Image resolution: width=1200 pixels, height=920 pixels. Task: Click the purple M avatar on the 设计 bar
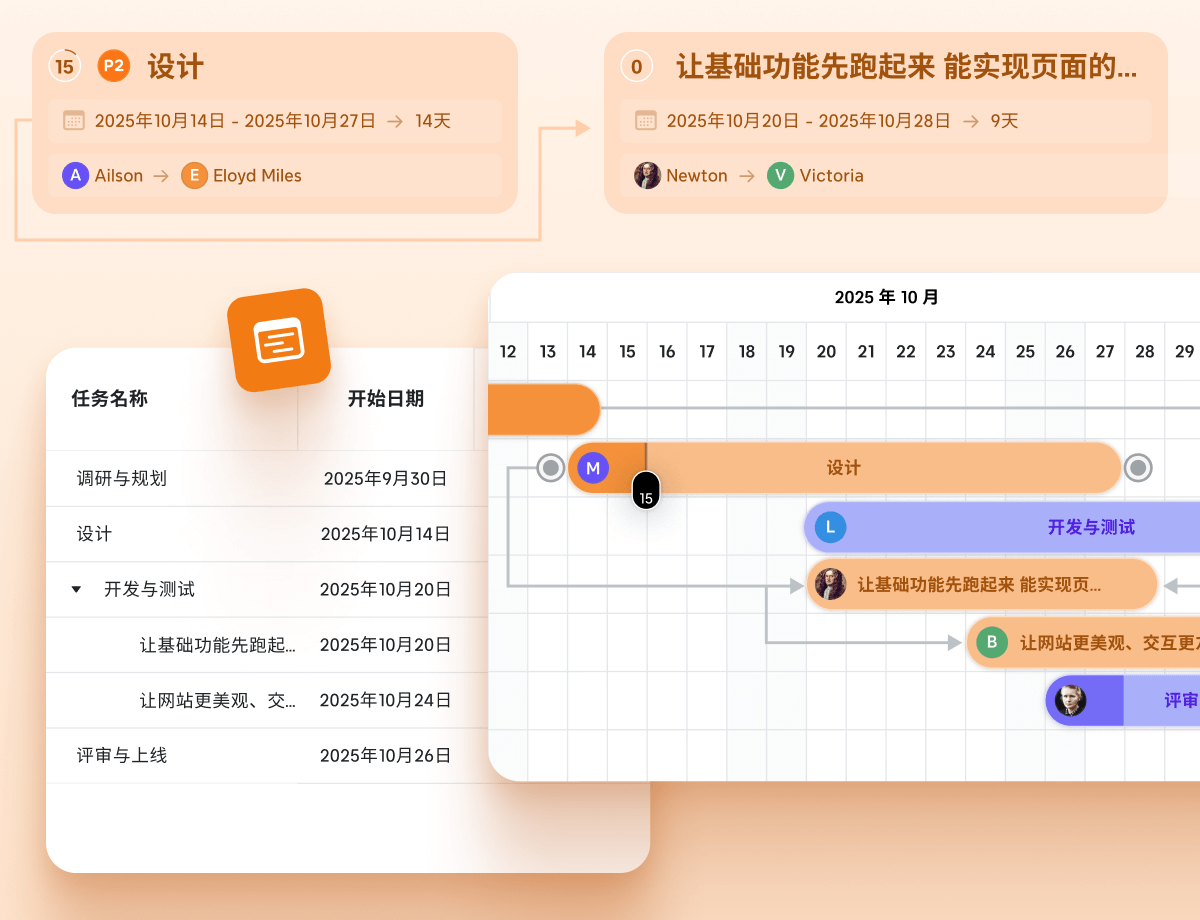tap(595, 467)
